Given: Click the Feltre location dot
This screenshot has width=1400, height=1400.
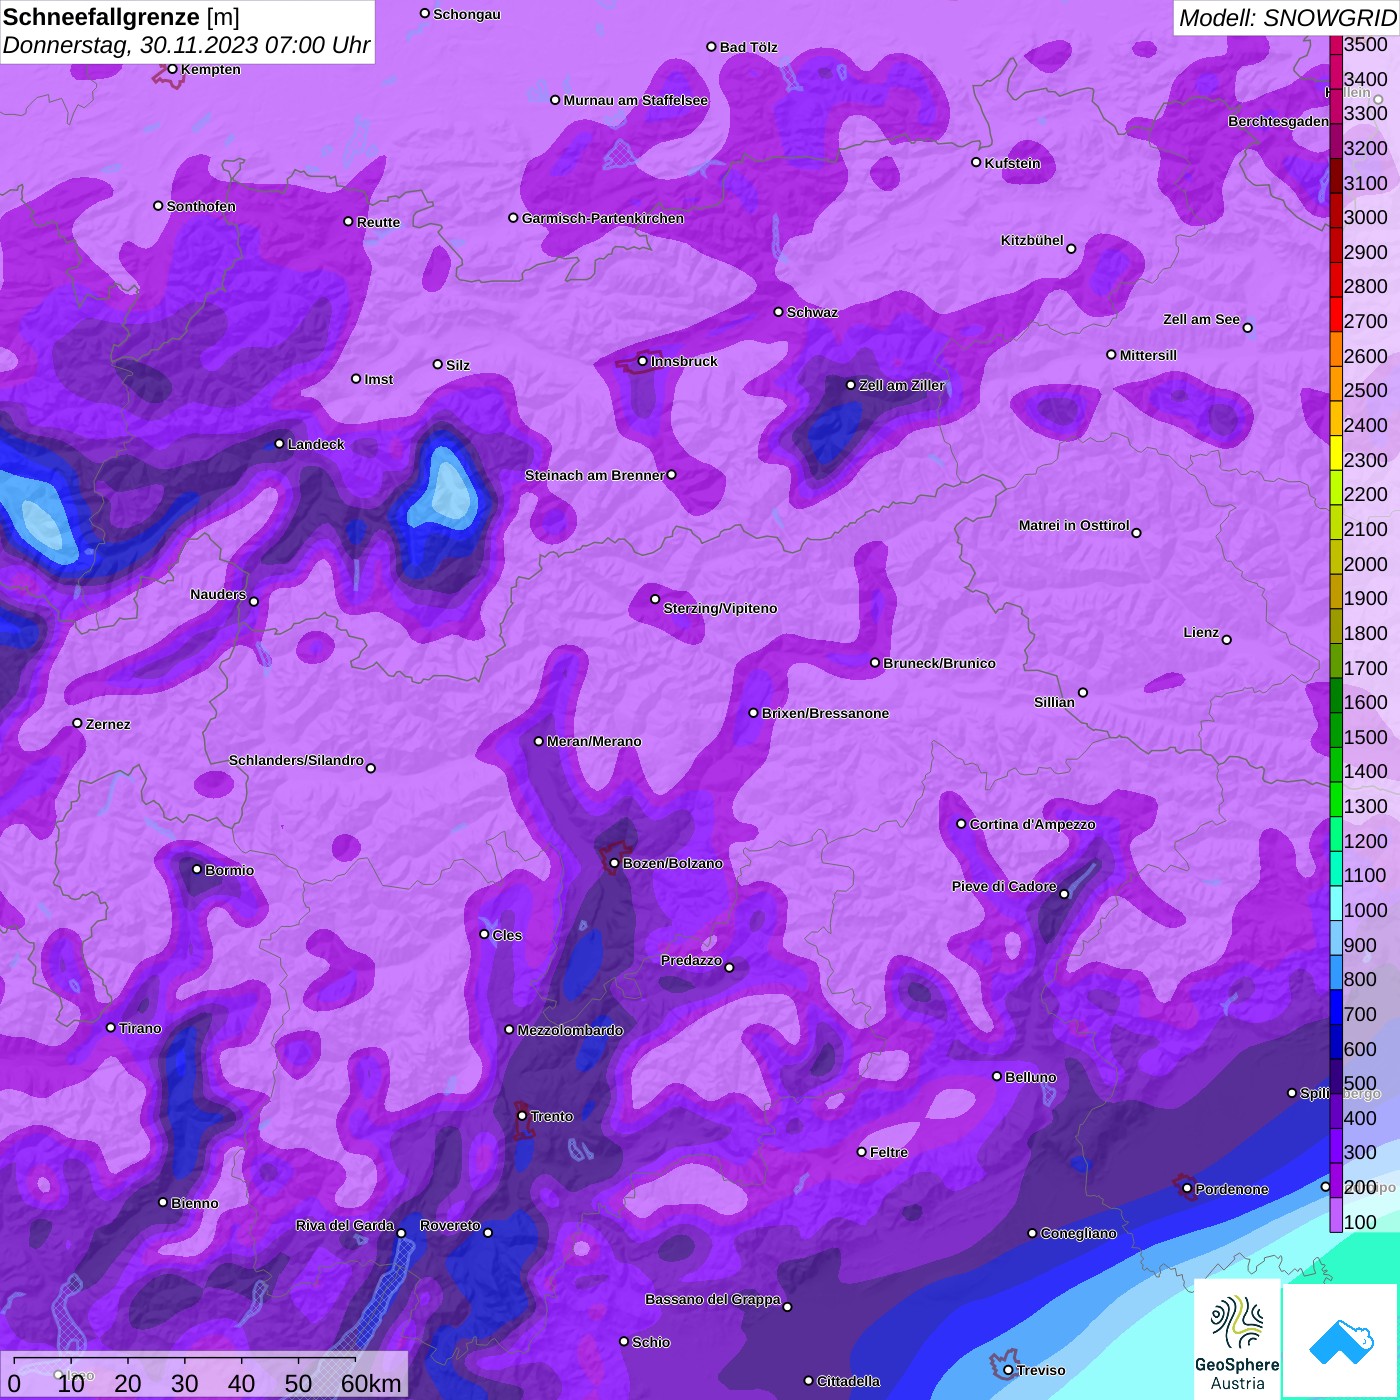Looking at the screenshot, I should coord(862,1152).
